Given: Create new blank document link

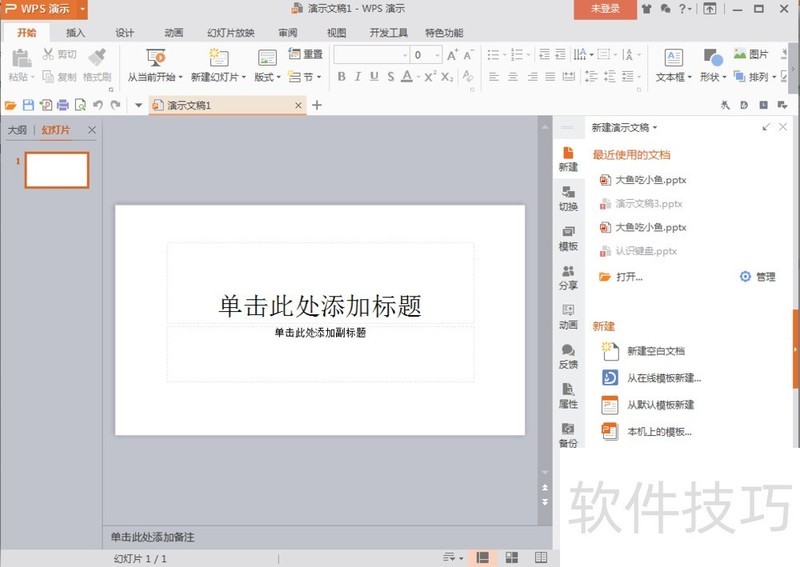Looking at the screenshot, I should pyautogui.click(x=643, y=351).
